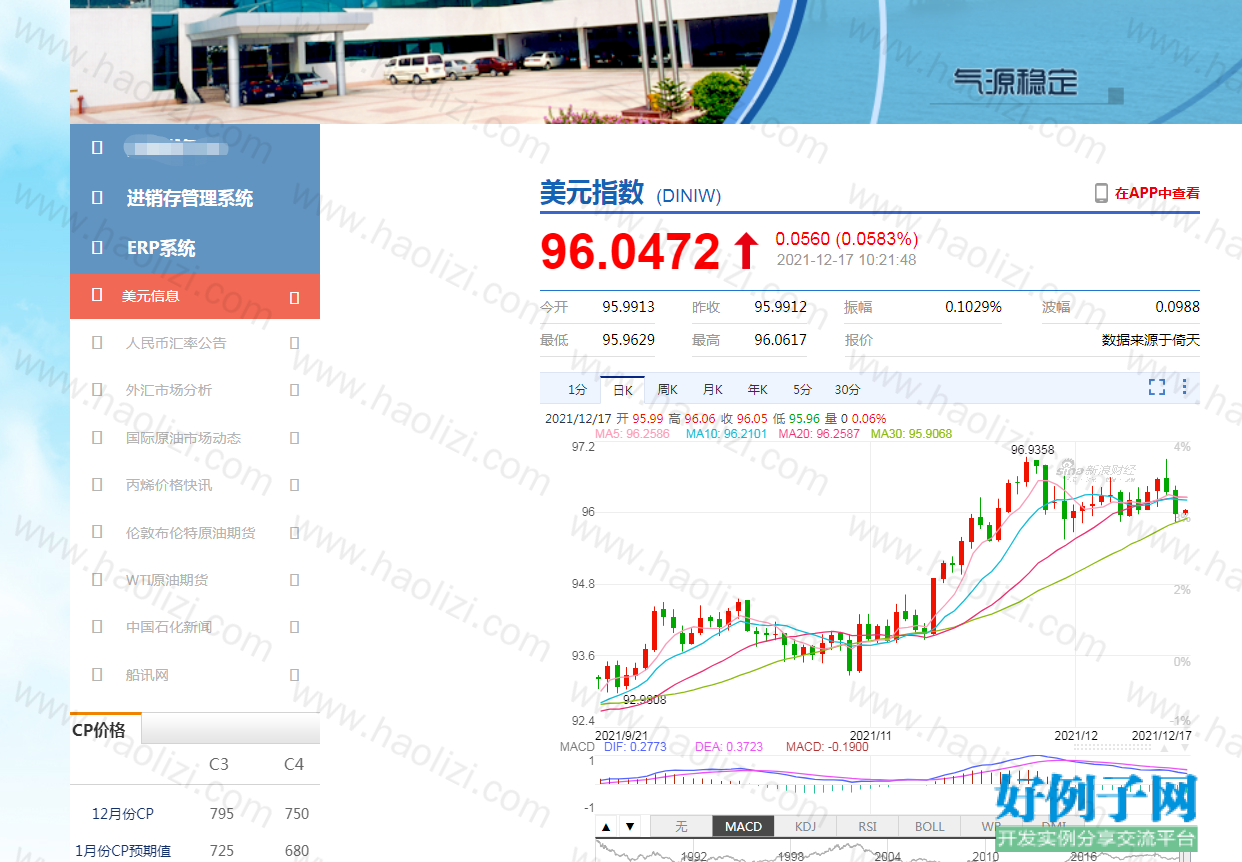Click the down triangle indicator button
Screen dimensions: 1242x862
[x=629, y=826]
